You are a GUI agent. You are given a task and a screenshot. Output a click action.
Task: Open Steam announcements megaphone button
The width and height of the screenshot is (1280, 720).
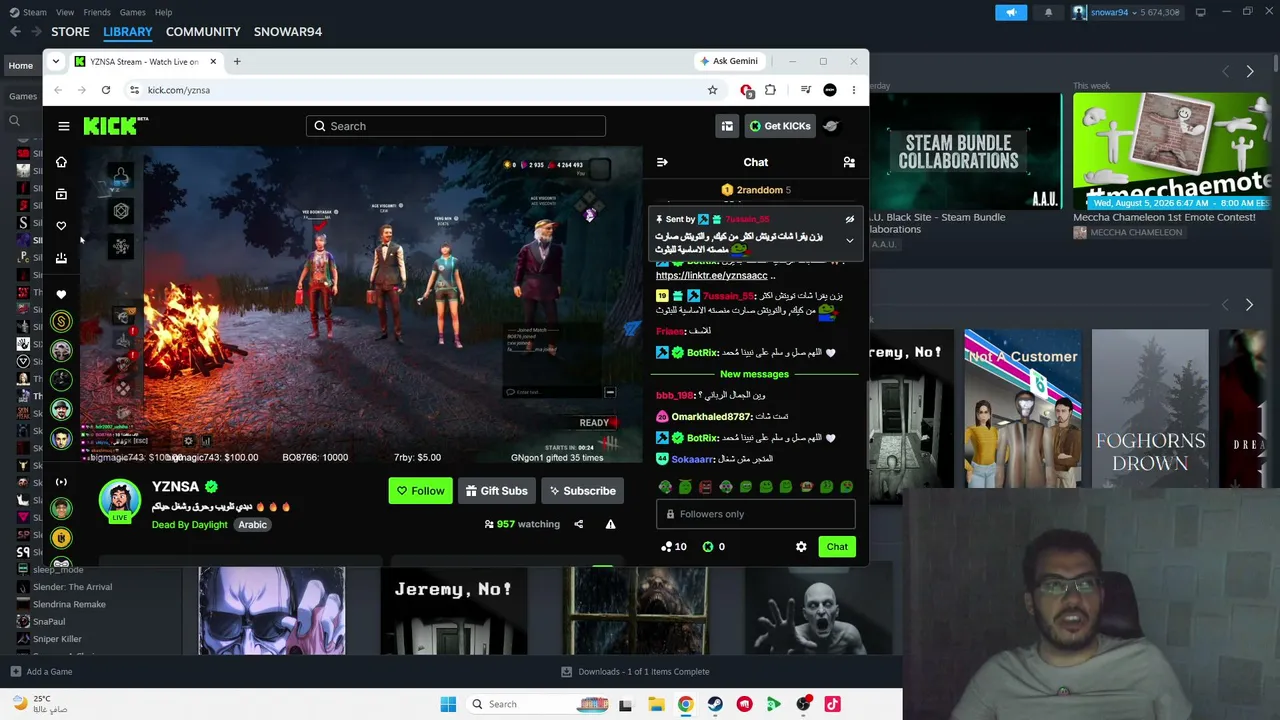[1011, 12]
